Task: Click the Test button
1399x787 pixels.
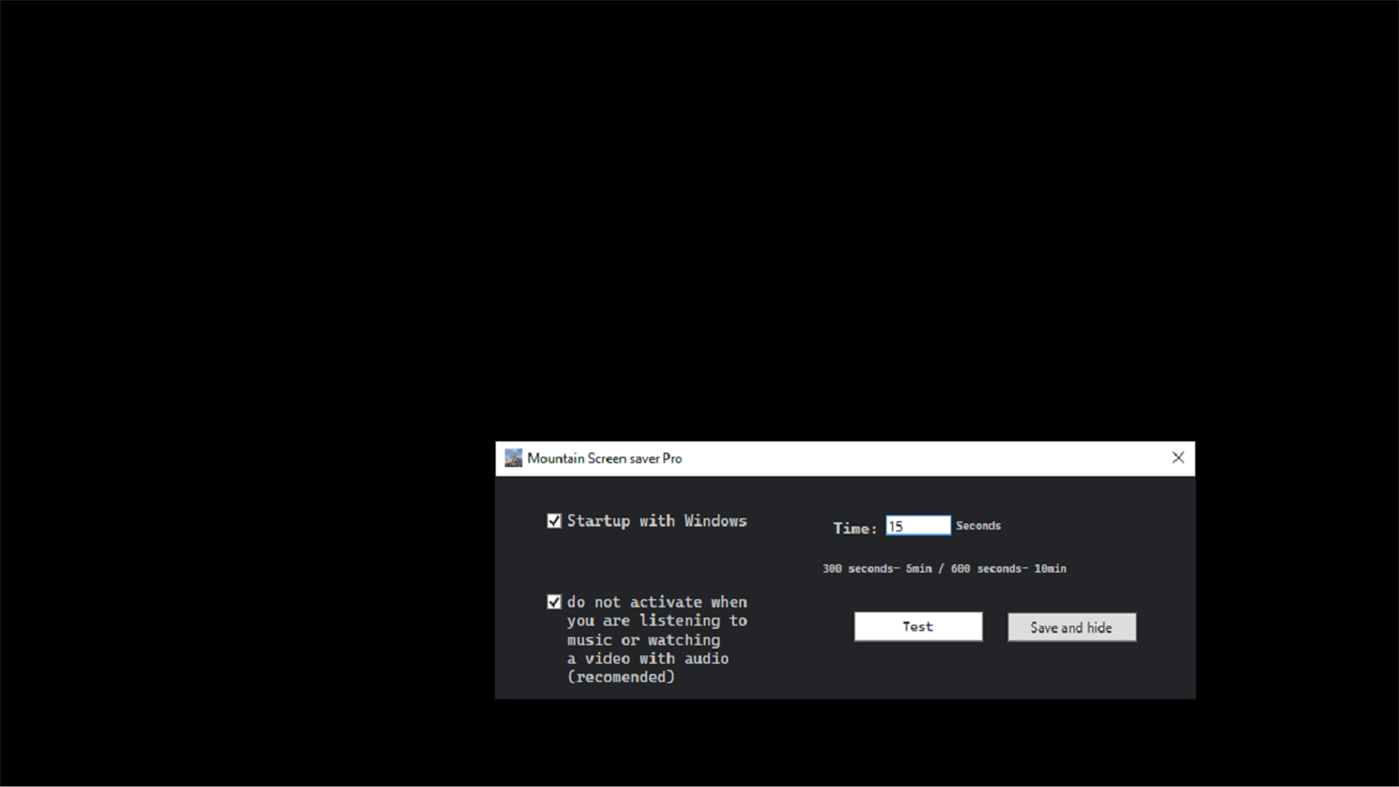Action: pyautogui.click(x=918, y=627)
